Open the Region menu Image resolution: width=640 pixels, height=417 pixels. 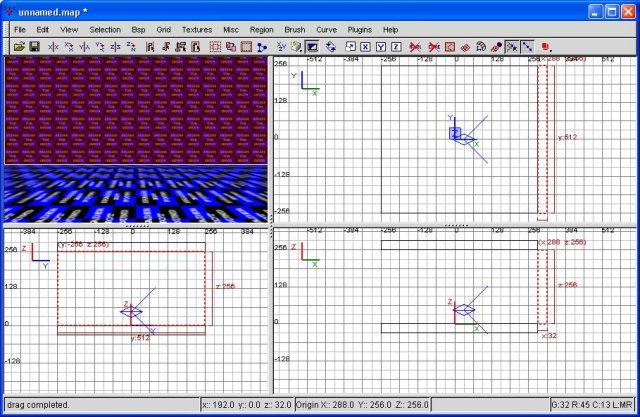(262, 30)
